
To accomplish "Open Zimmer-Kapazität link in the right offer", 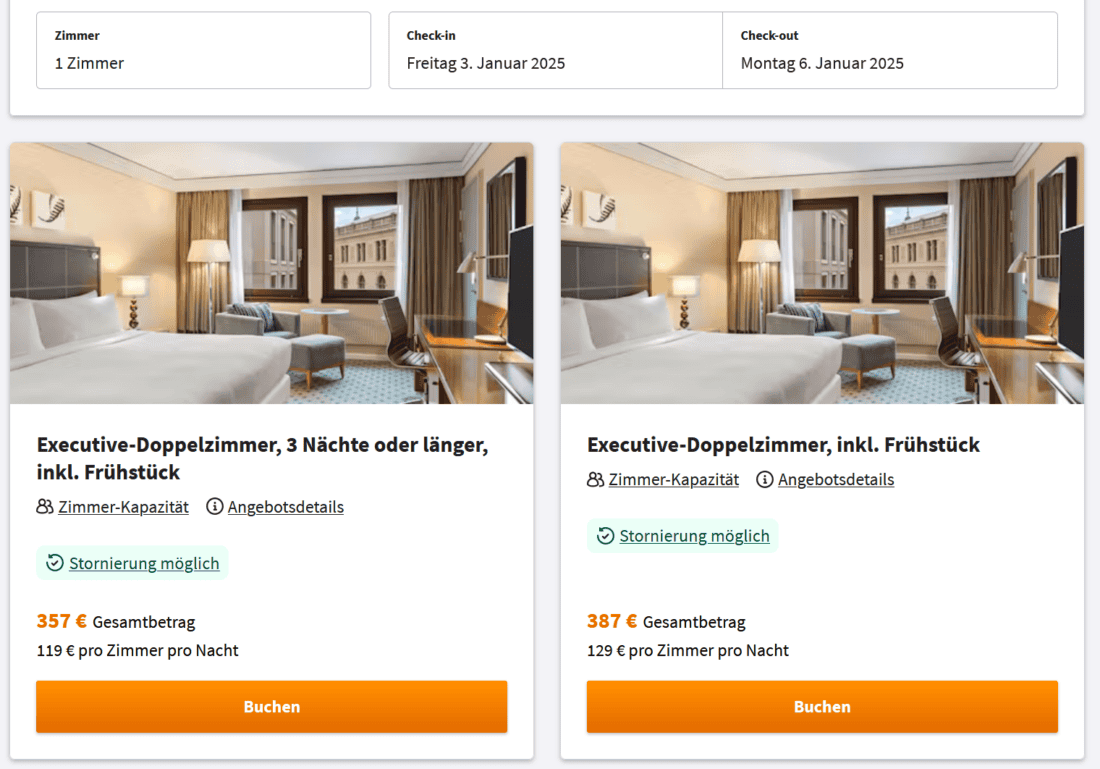I will 674,480.
